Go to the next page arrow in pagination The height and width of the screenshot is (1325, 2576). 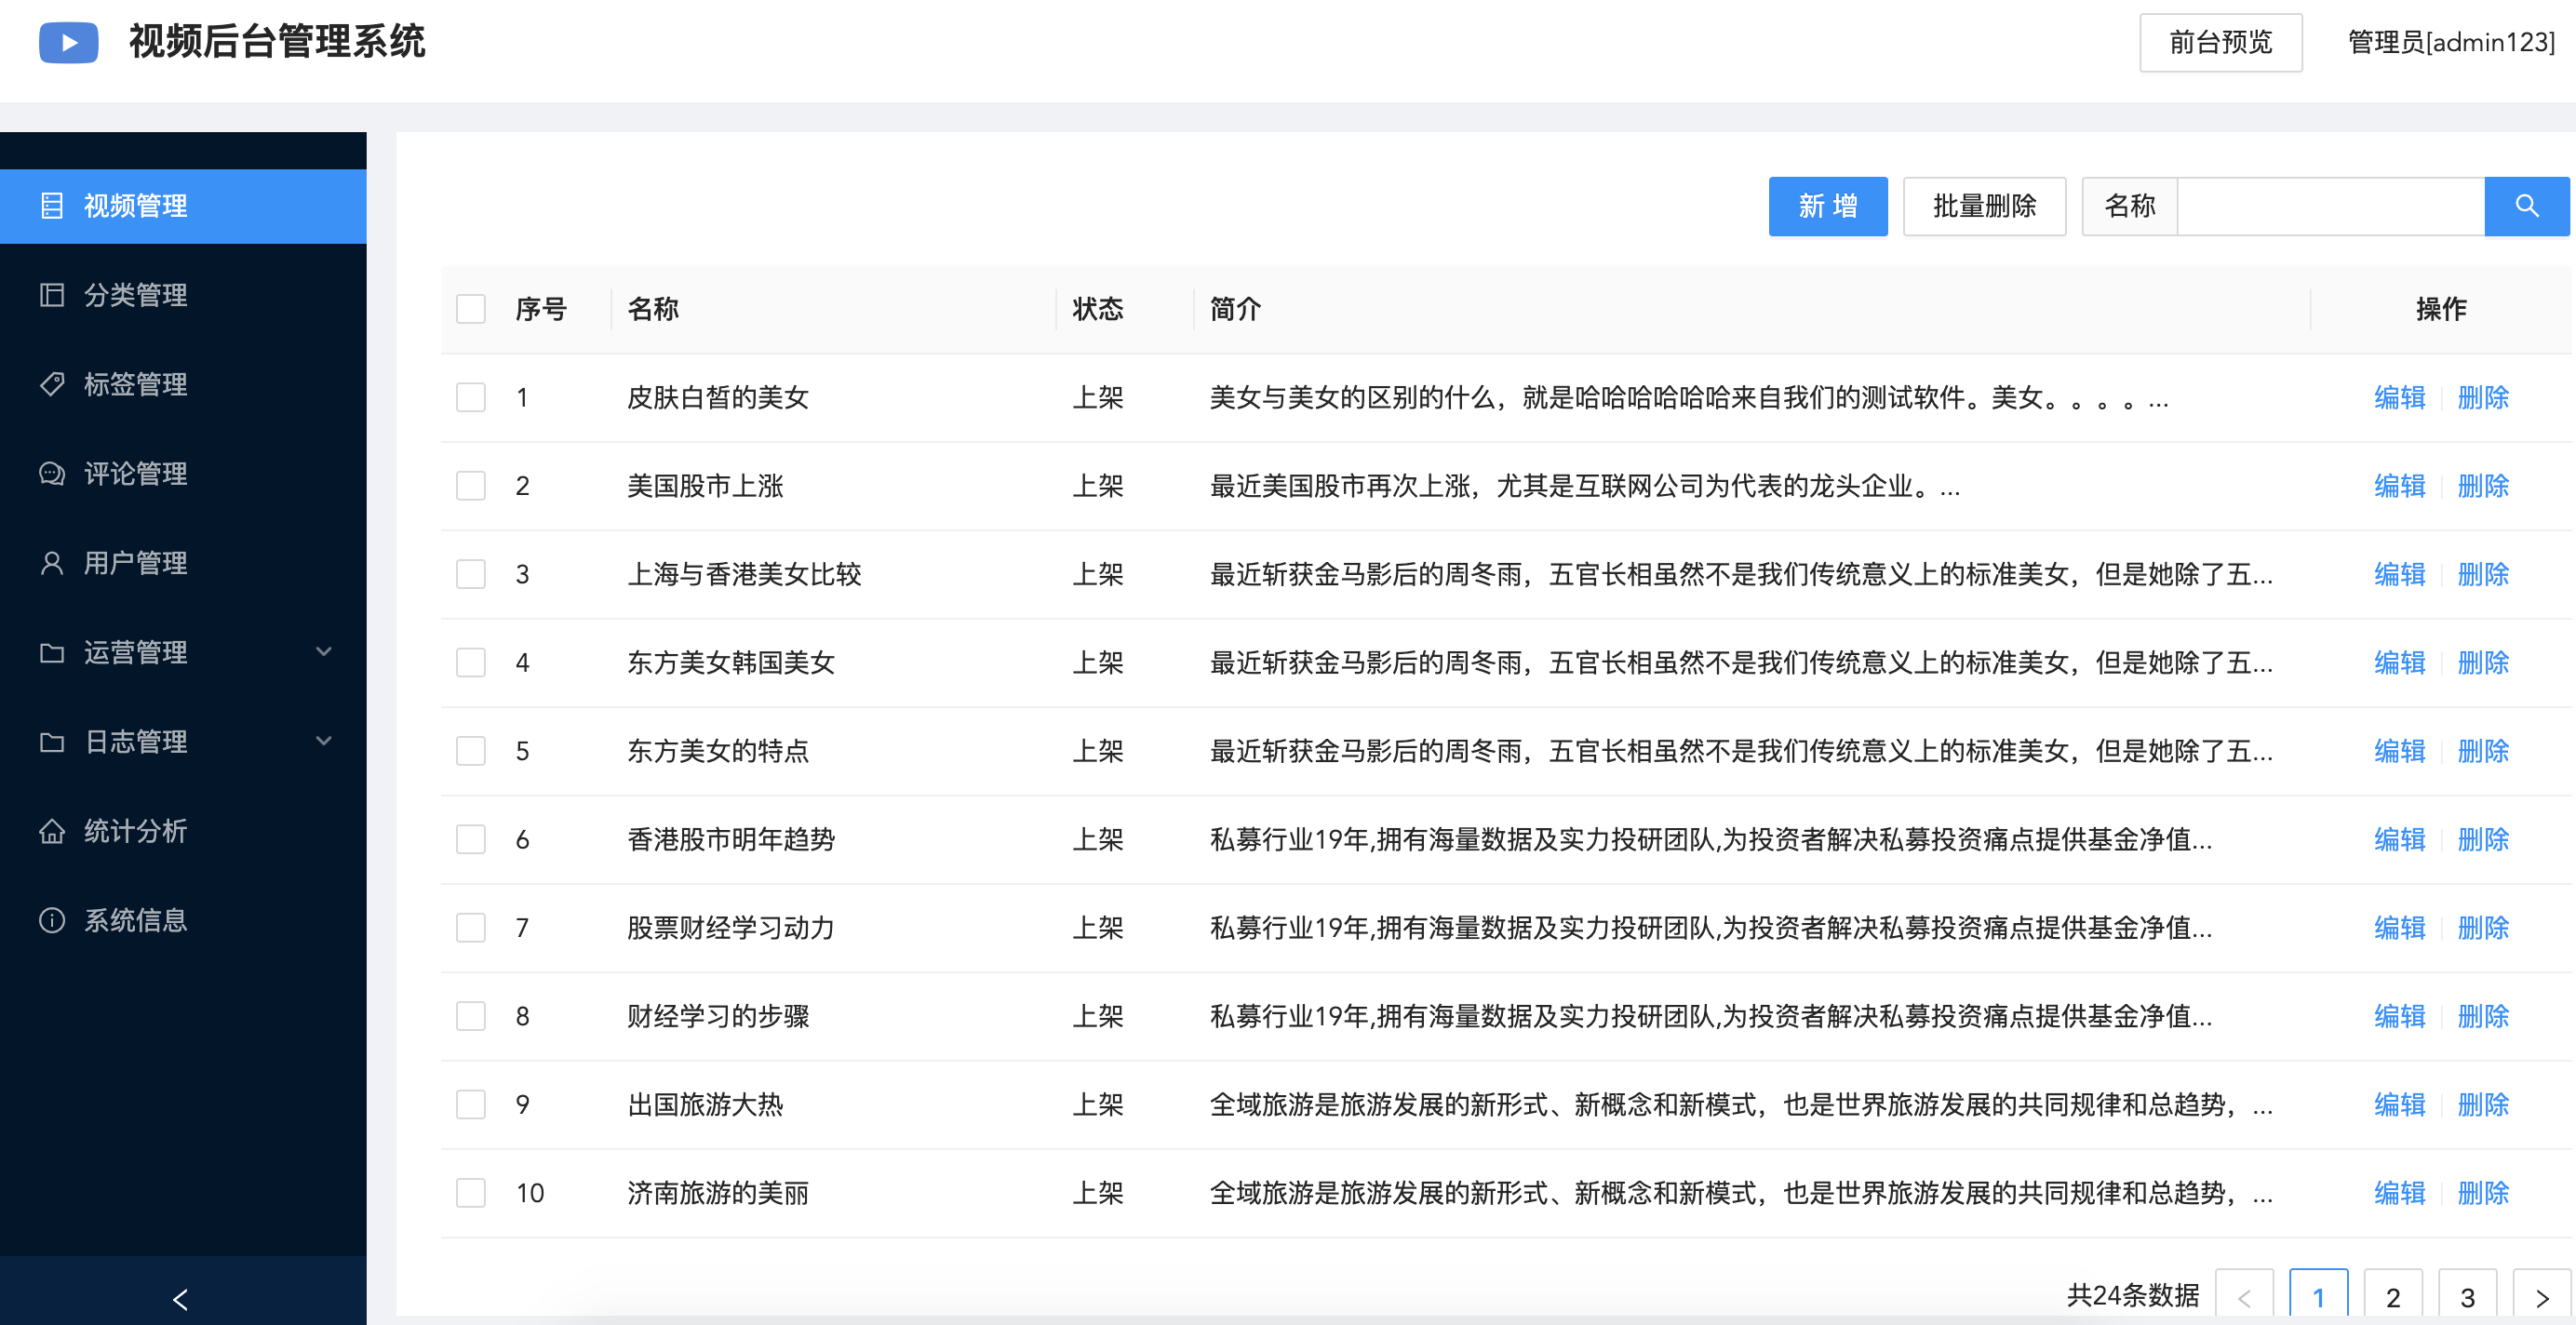pos(2541,1297)
